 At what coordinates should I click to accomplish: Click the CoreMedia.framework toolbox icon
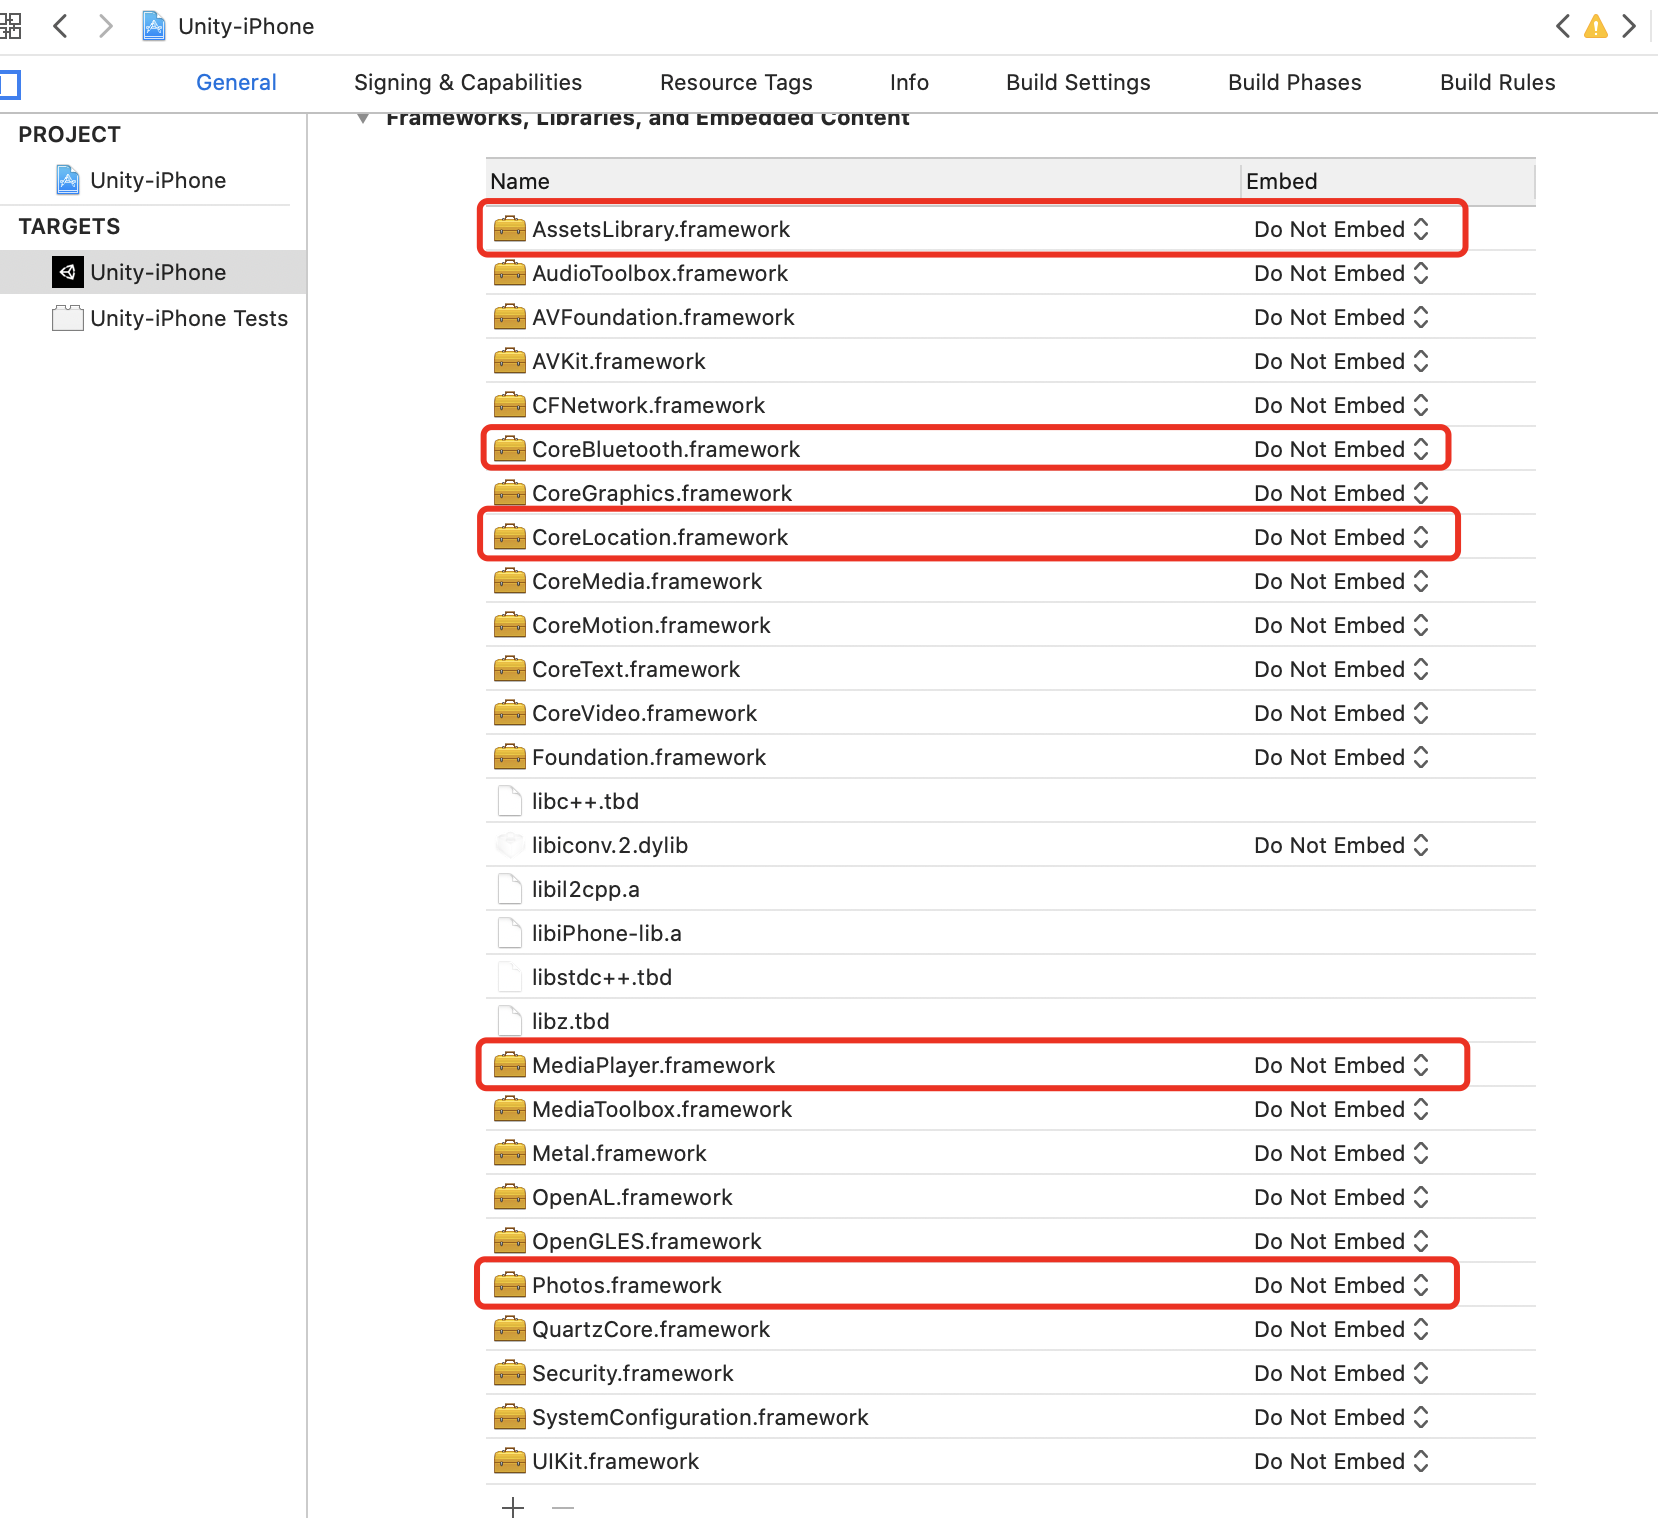click(x=510, y=580)
